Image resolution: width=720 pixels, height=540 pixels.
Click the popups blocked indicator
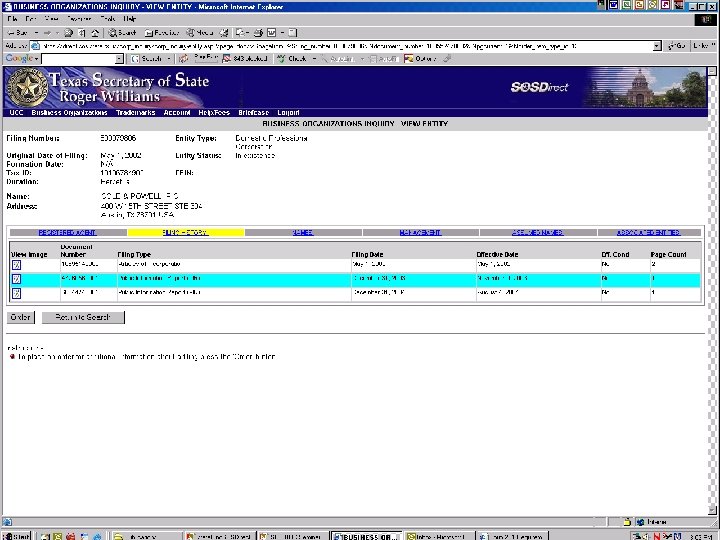click(x=245, y=59)
